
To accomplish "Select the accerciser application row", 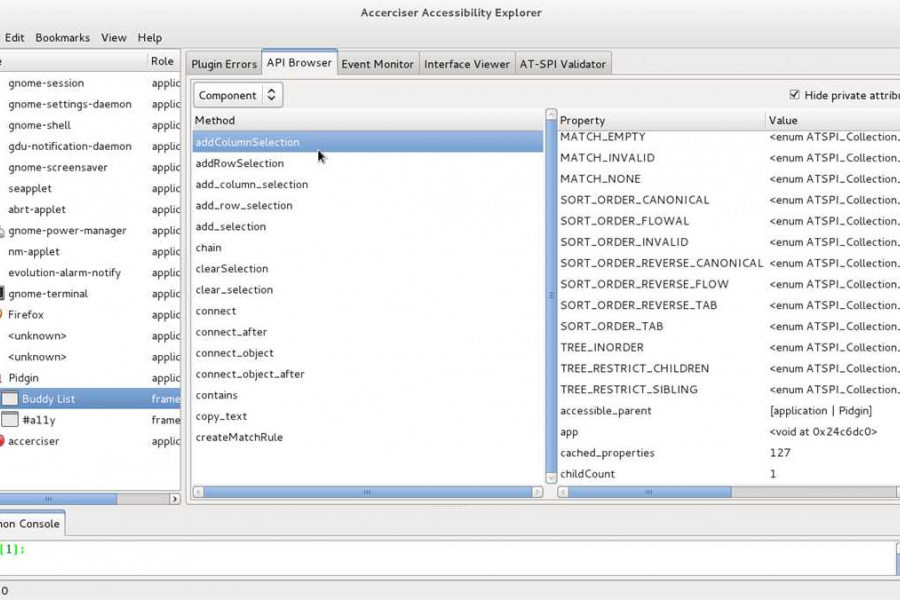I will click(90, 441).
